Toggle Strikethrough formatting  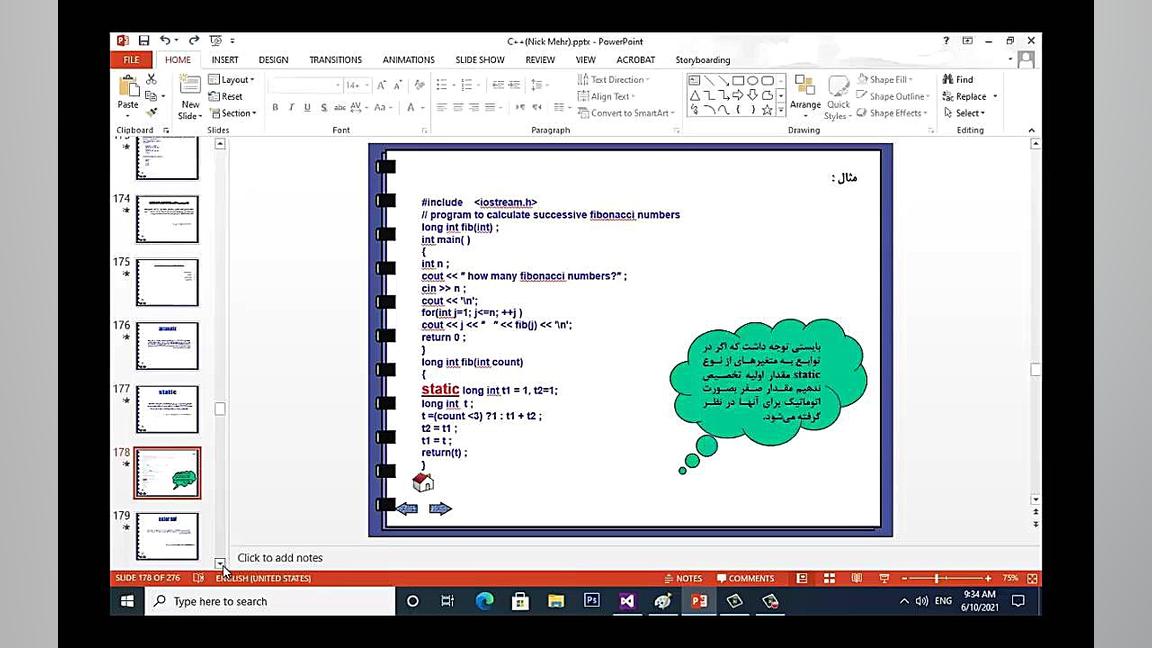pyautogui.click(x=339, y=107)
